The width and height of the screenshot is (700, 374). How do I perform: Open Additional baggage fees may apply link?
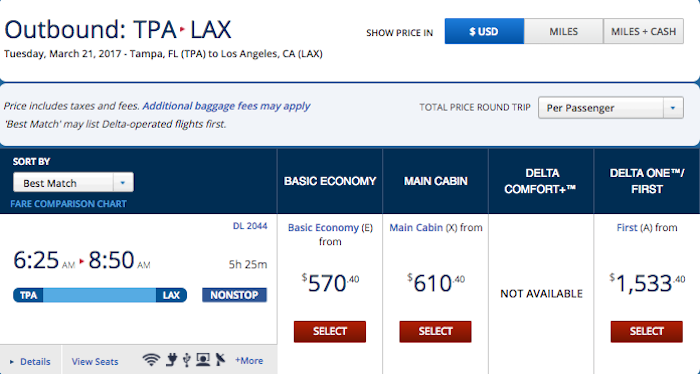click(226, 106)
